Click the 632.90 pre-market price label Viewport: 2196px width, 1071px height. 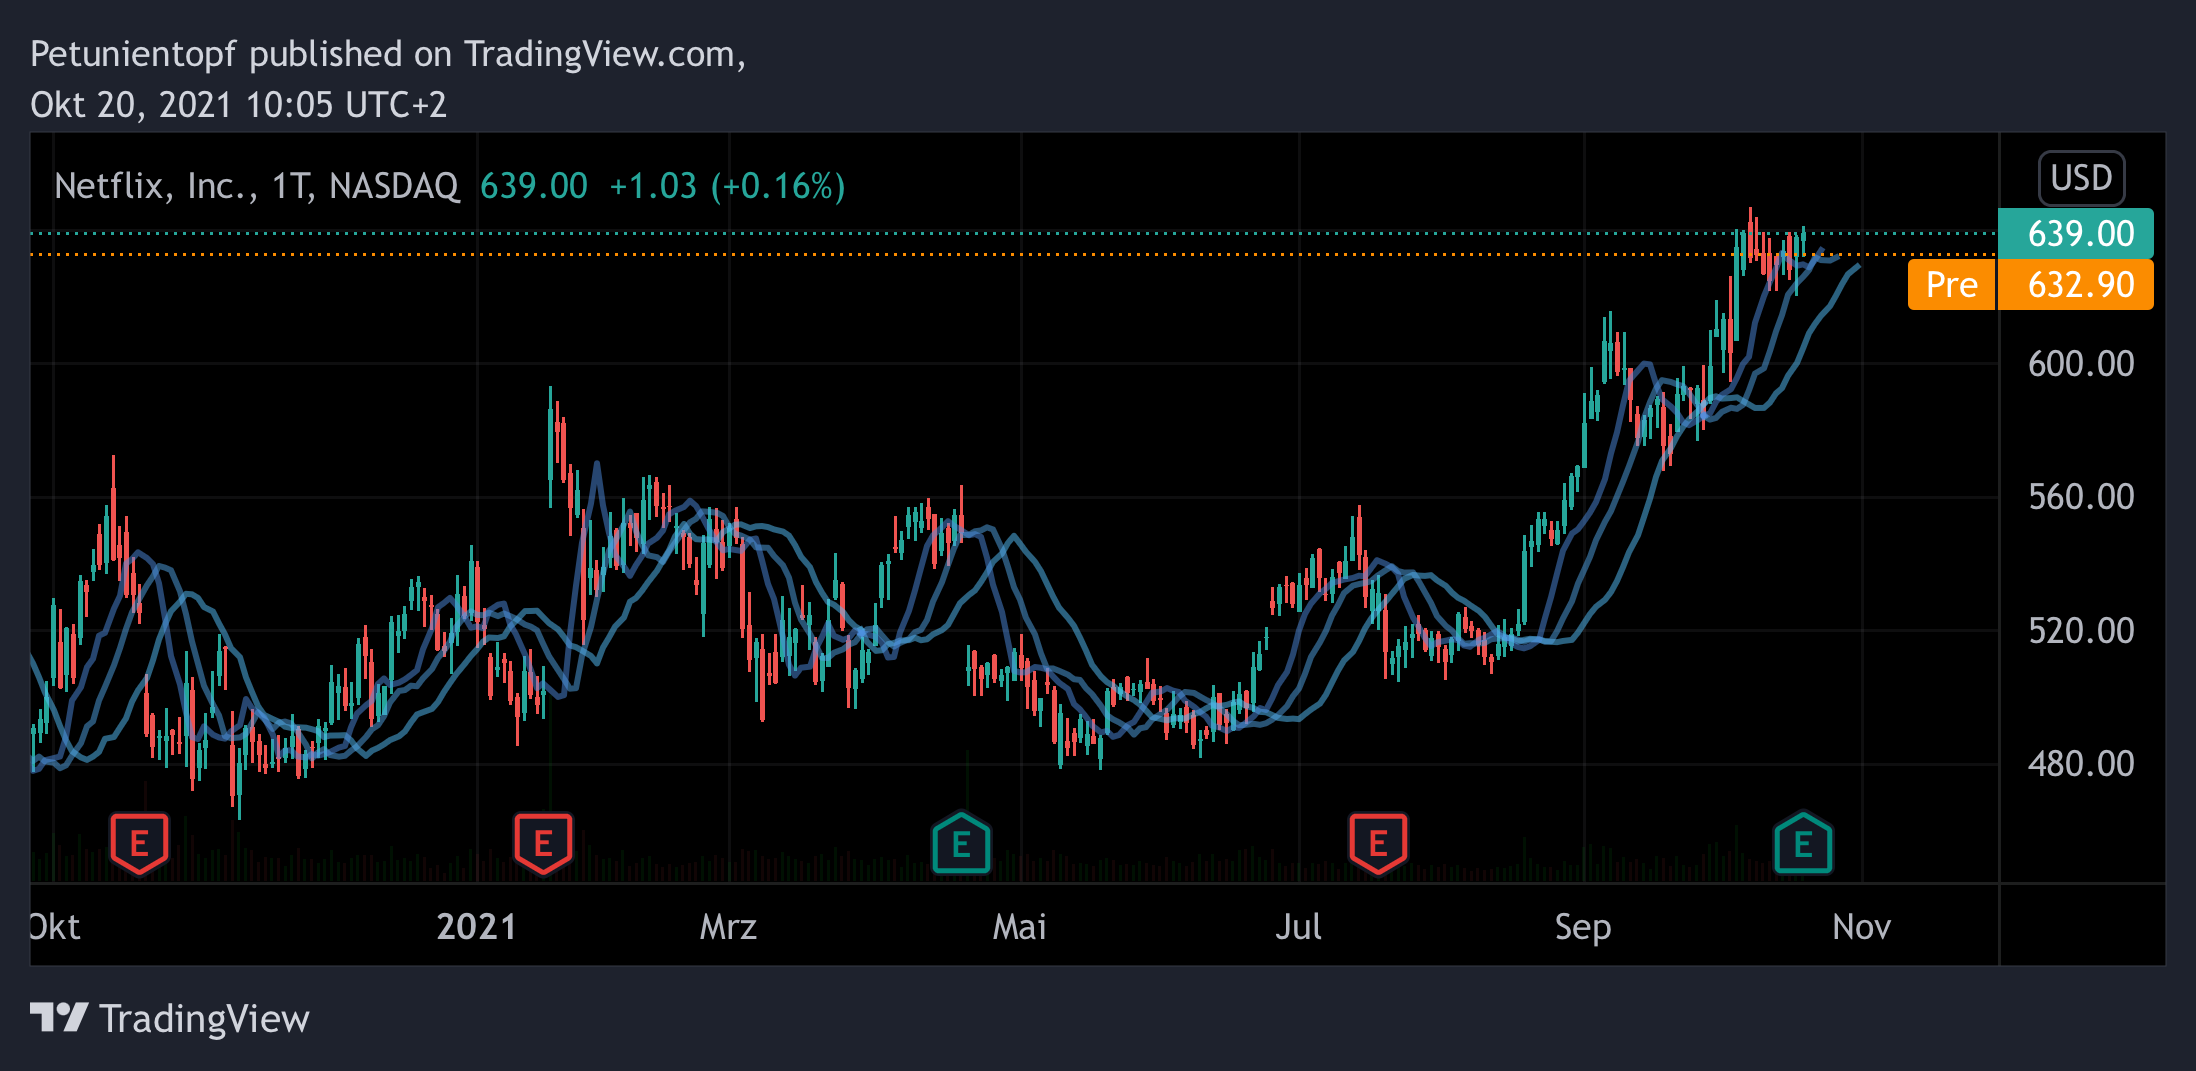point(2076,285)
